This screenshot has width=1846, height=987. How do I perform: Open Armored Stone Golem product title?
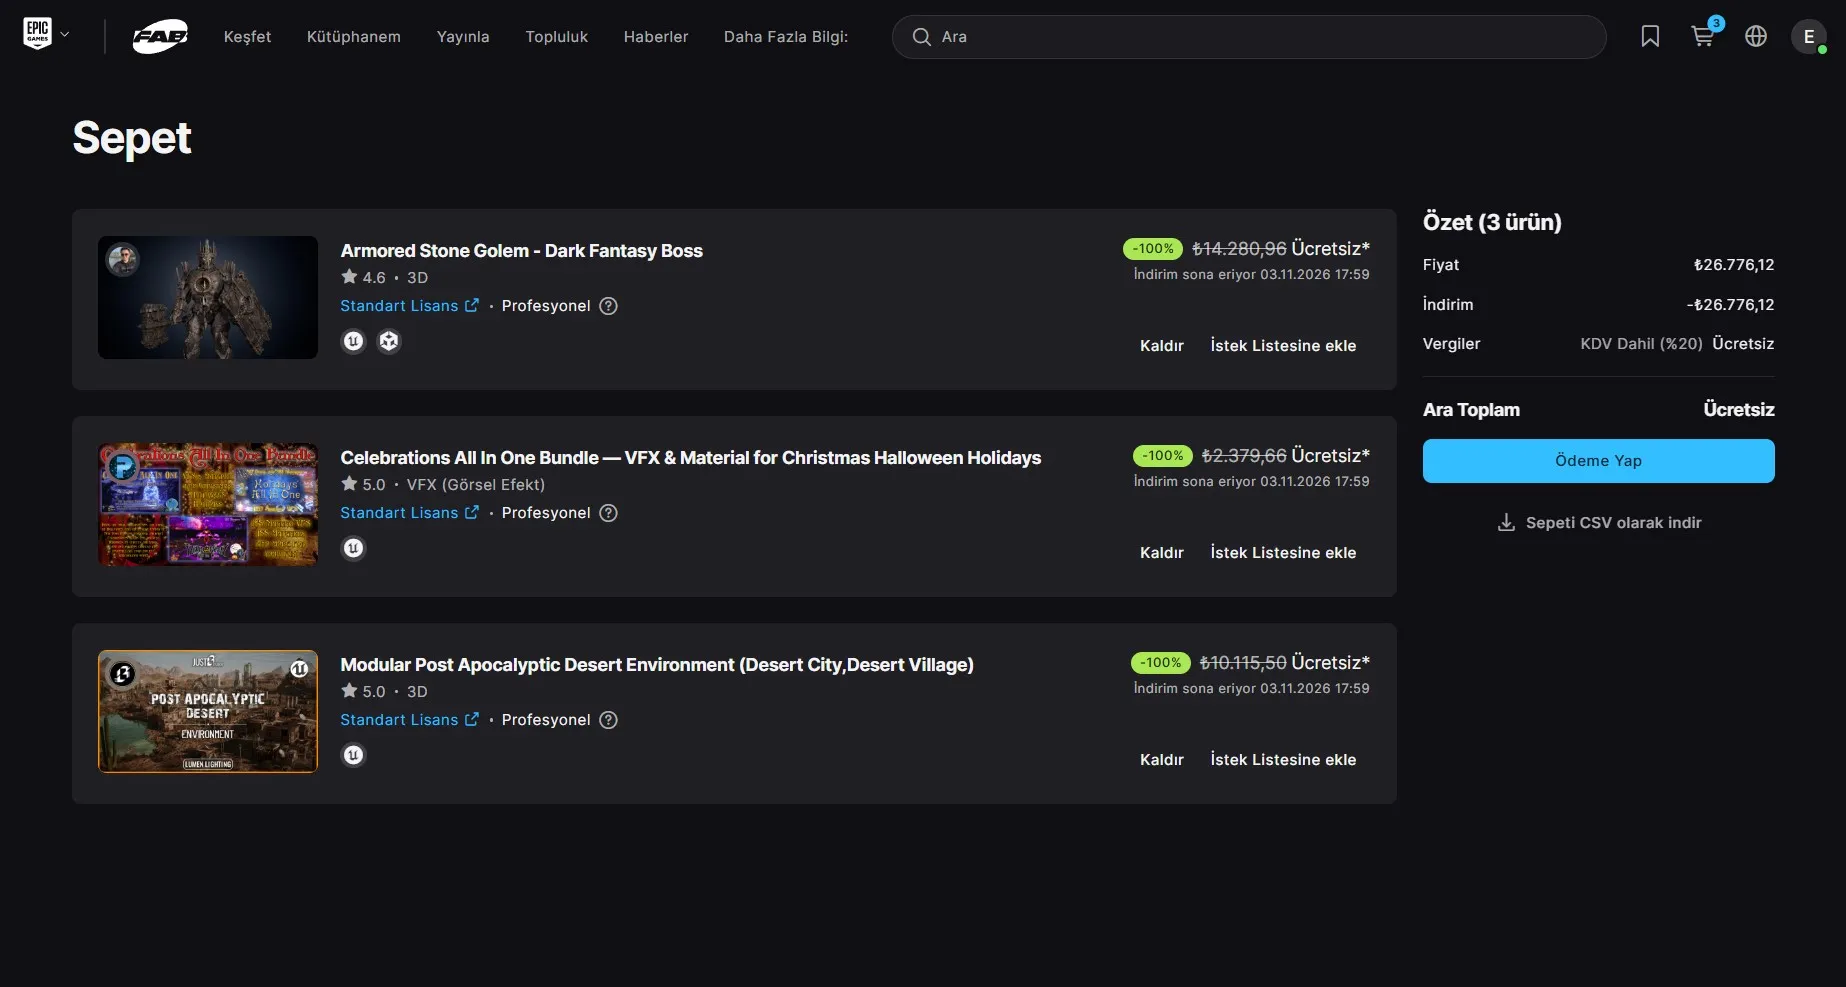tap(521, 251)
